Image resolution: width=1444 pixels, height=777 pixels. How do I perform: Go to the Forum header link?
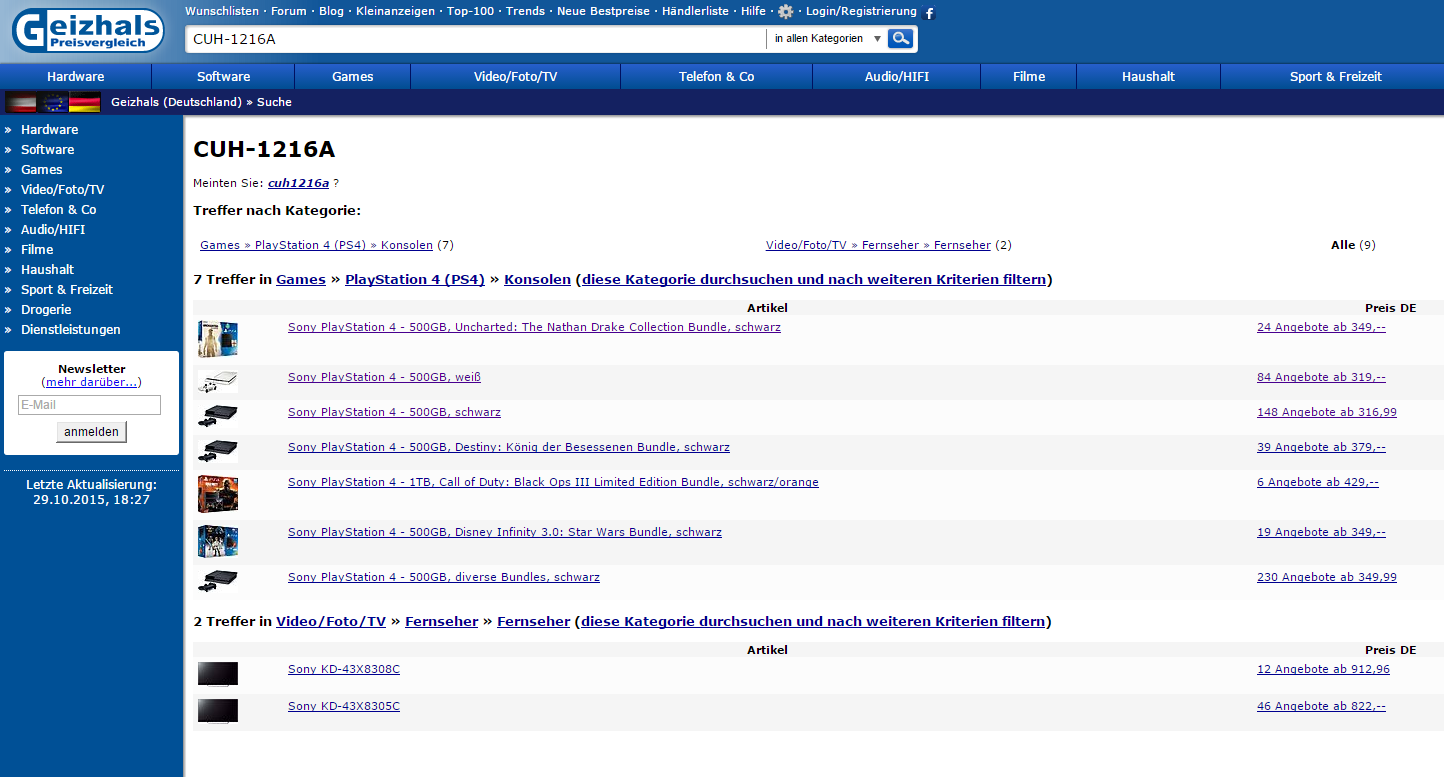289,11
